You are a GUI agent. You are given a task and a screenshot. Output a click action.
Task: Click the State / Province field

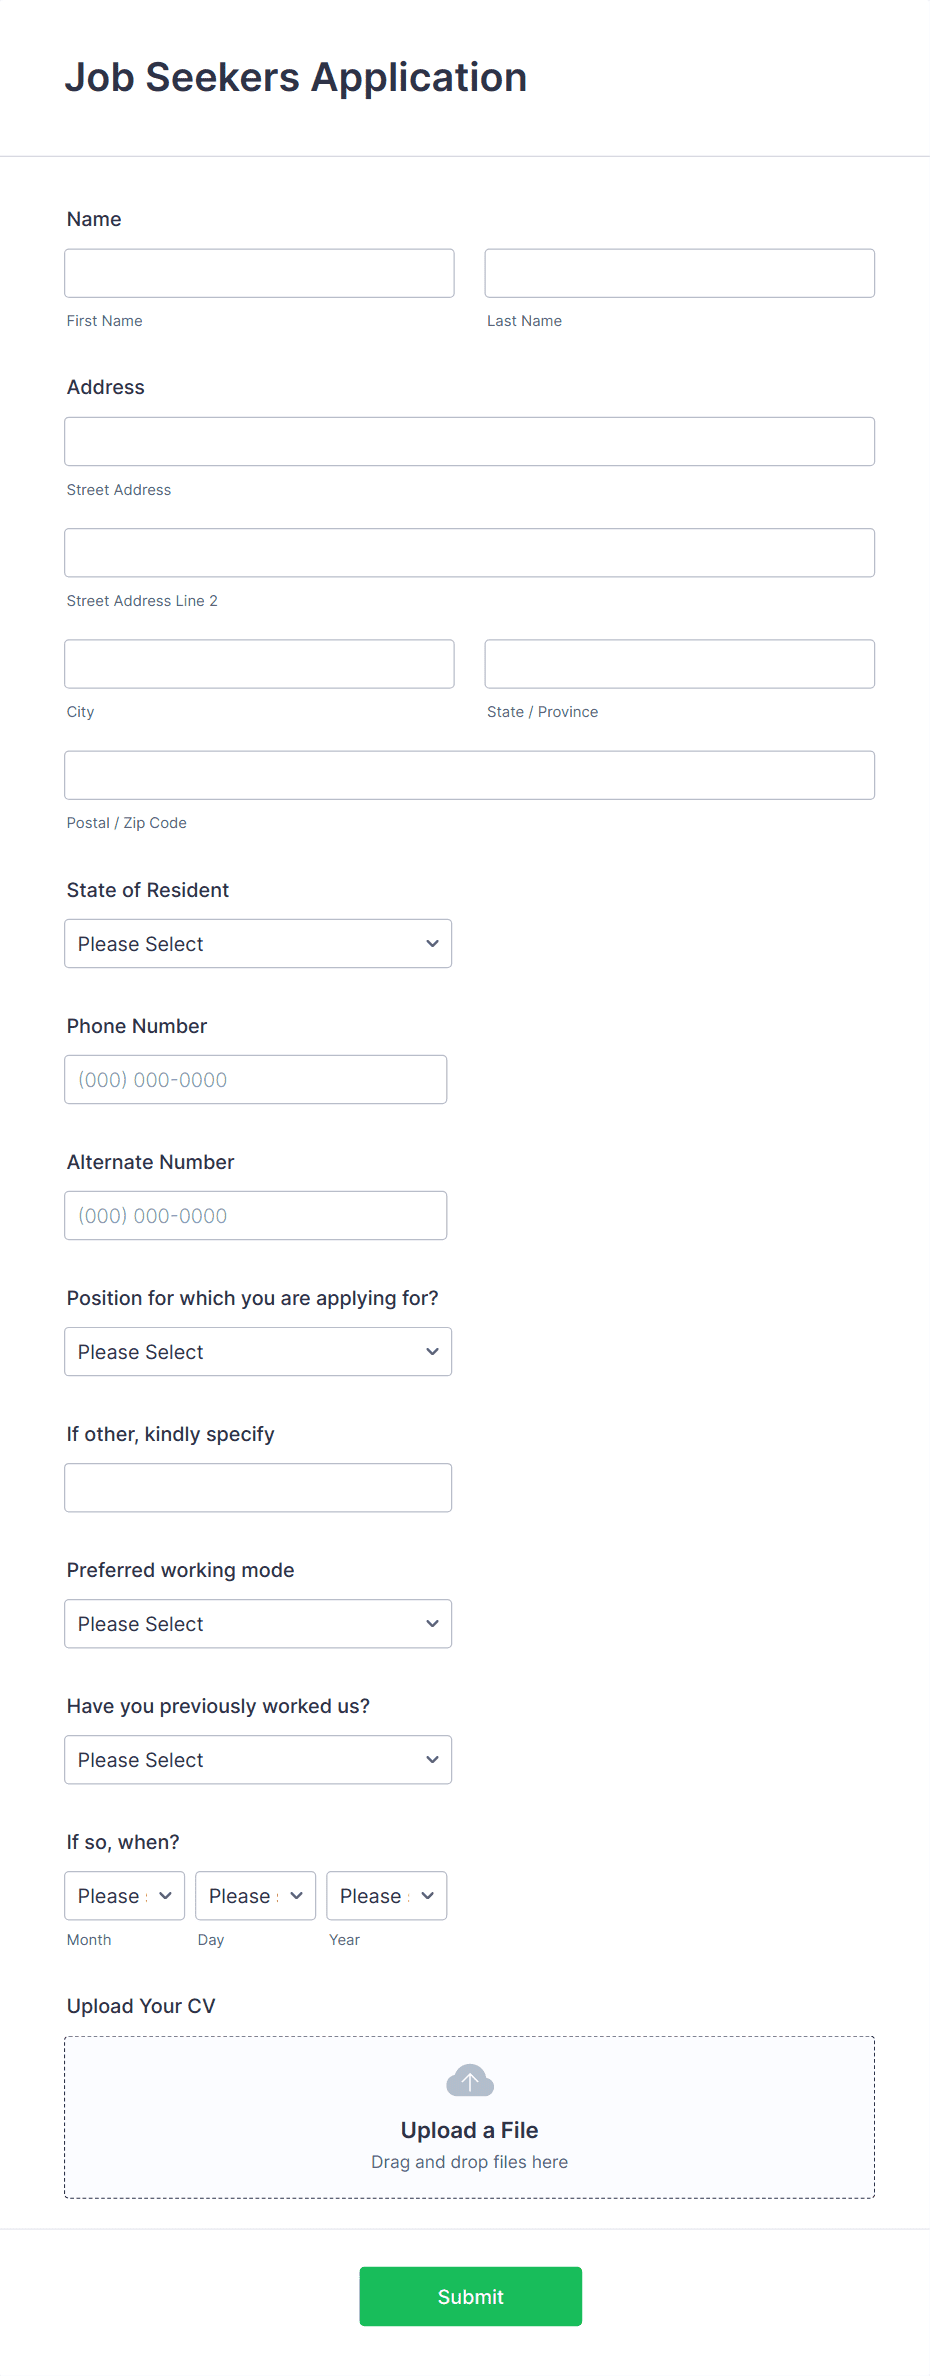(x=679, y=663)
